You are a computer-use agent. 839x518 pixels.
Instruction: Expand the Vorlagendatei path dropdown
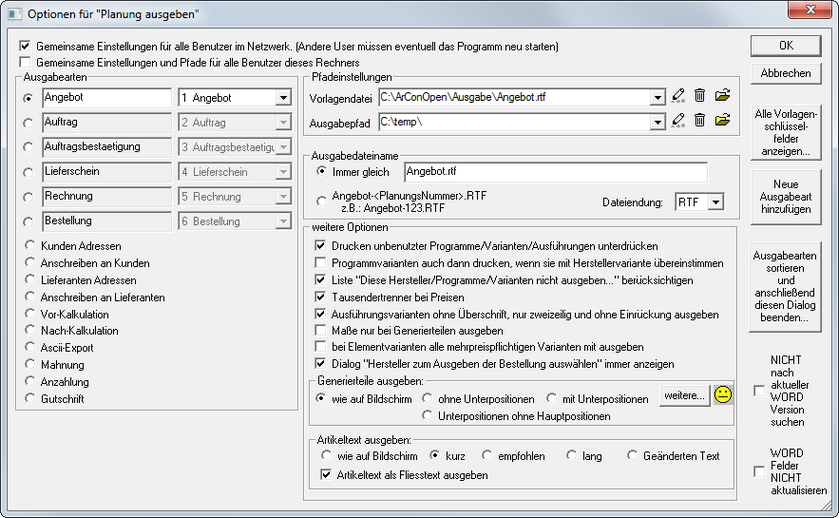(657, 97)
